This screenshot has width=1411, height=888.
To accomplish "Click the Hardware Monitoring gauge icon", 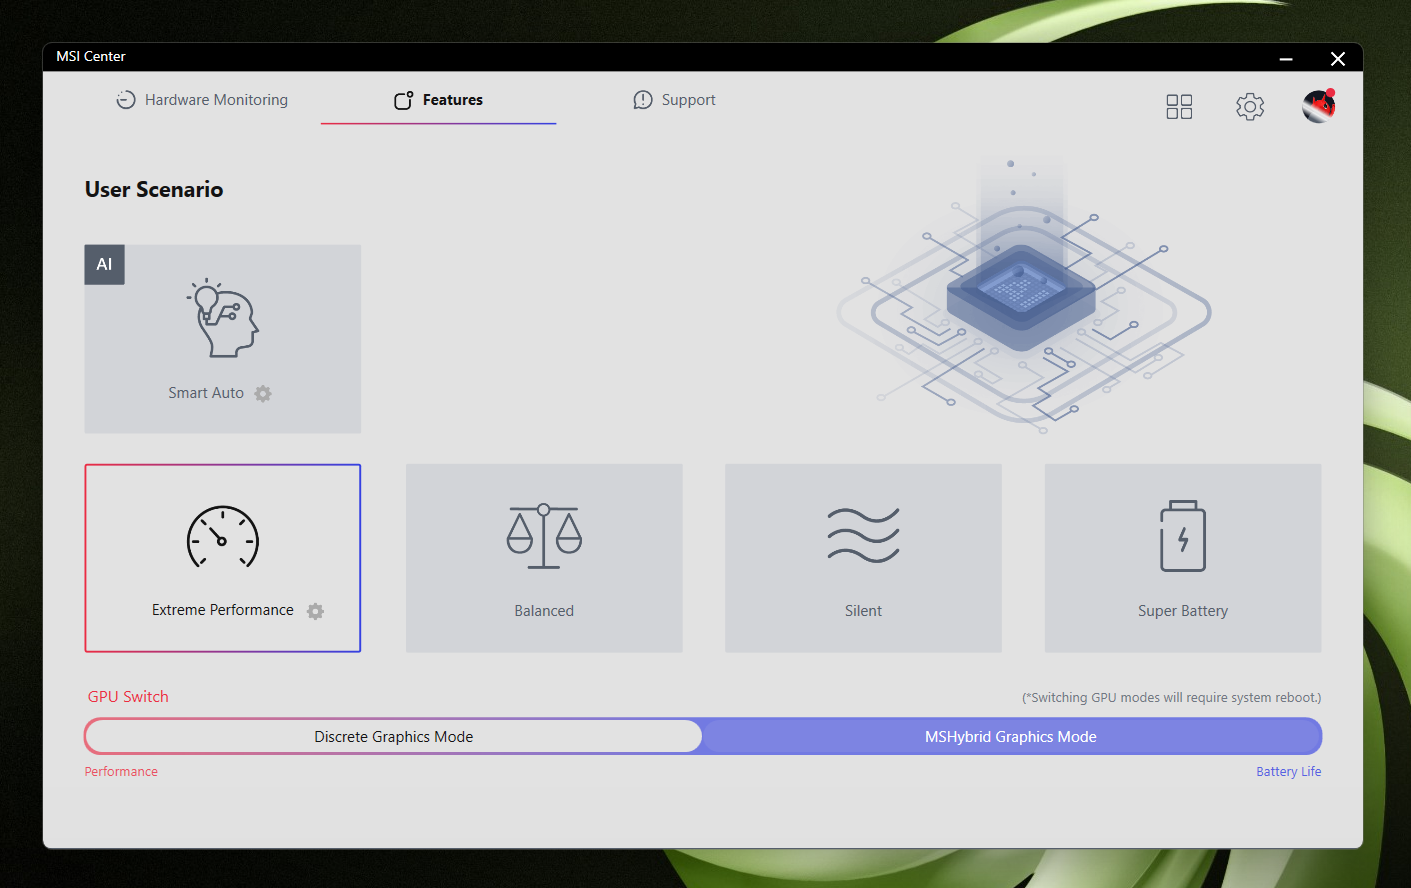I will [126, 100].
